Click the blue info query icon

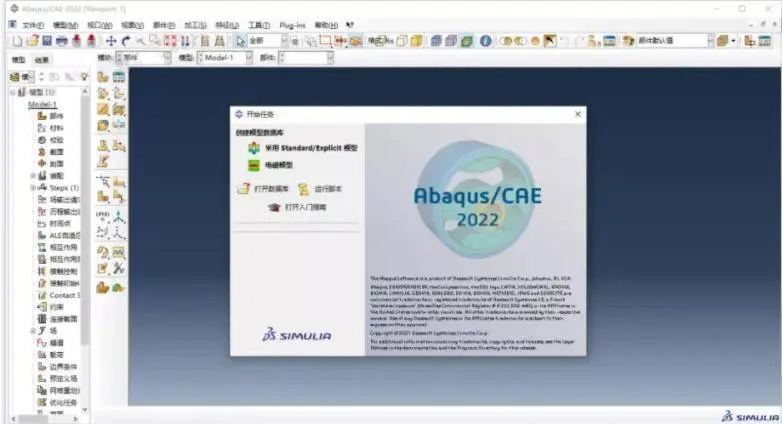(x=485, y=41)
